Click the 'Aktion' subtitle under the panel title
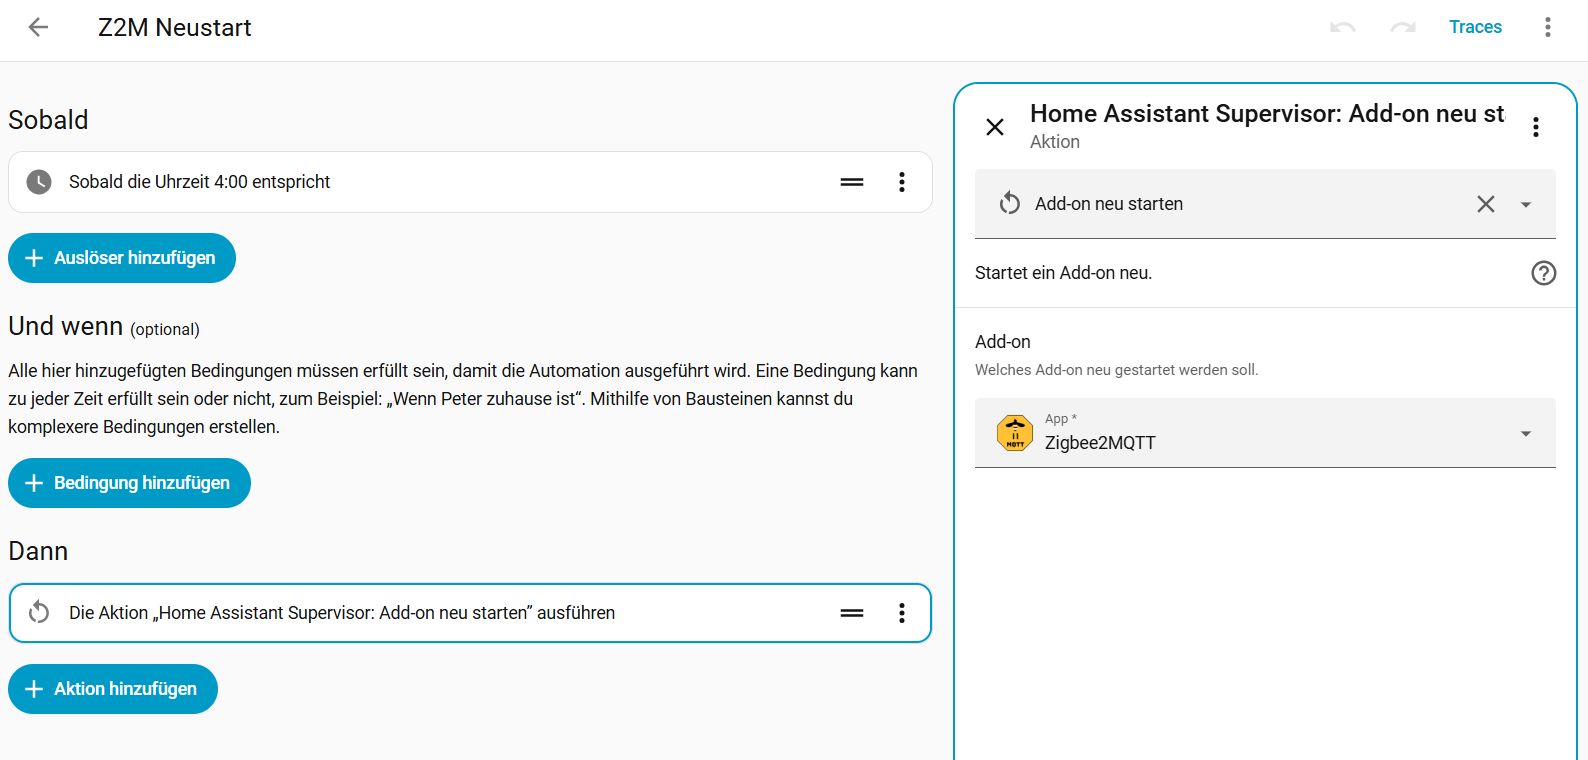 [x=1055, y=142]
